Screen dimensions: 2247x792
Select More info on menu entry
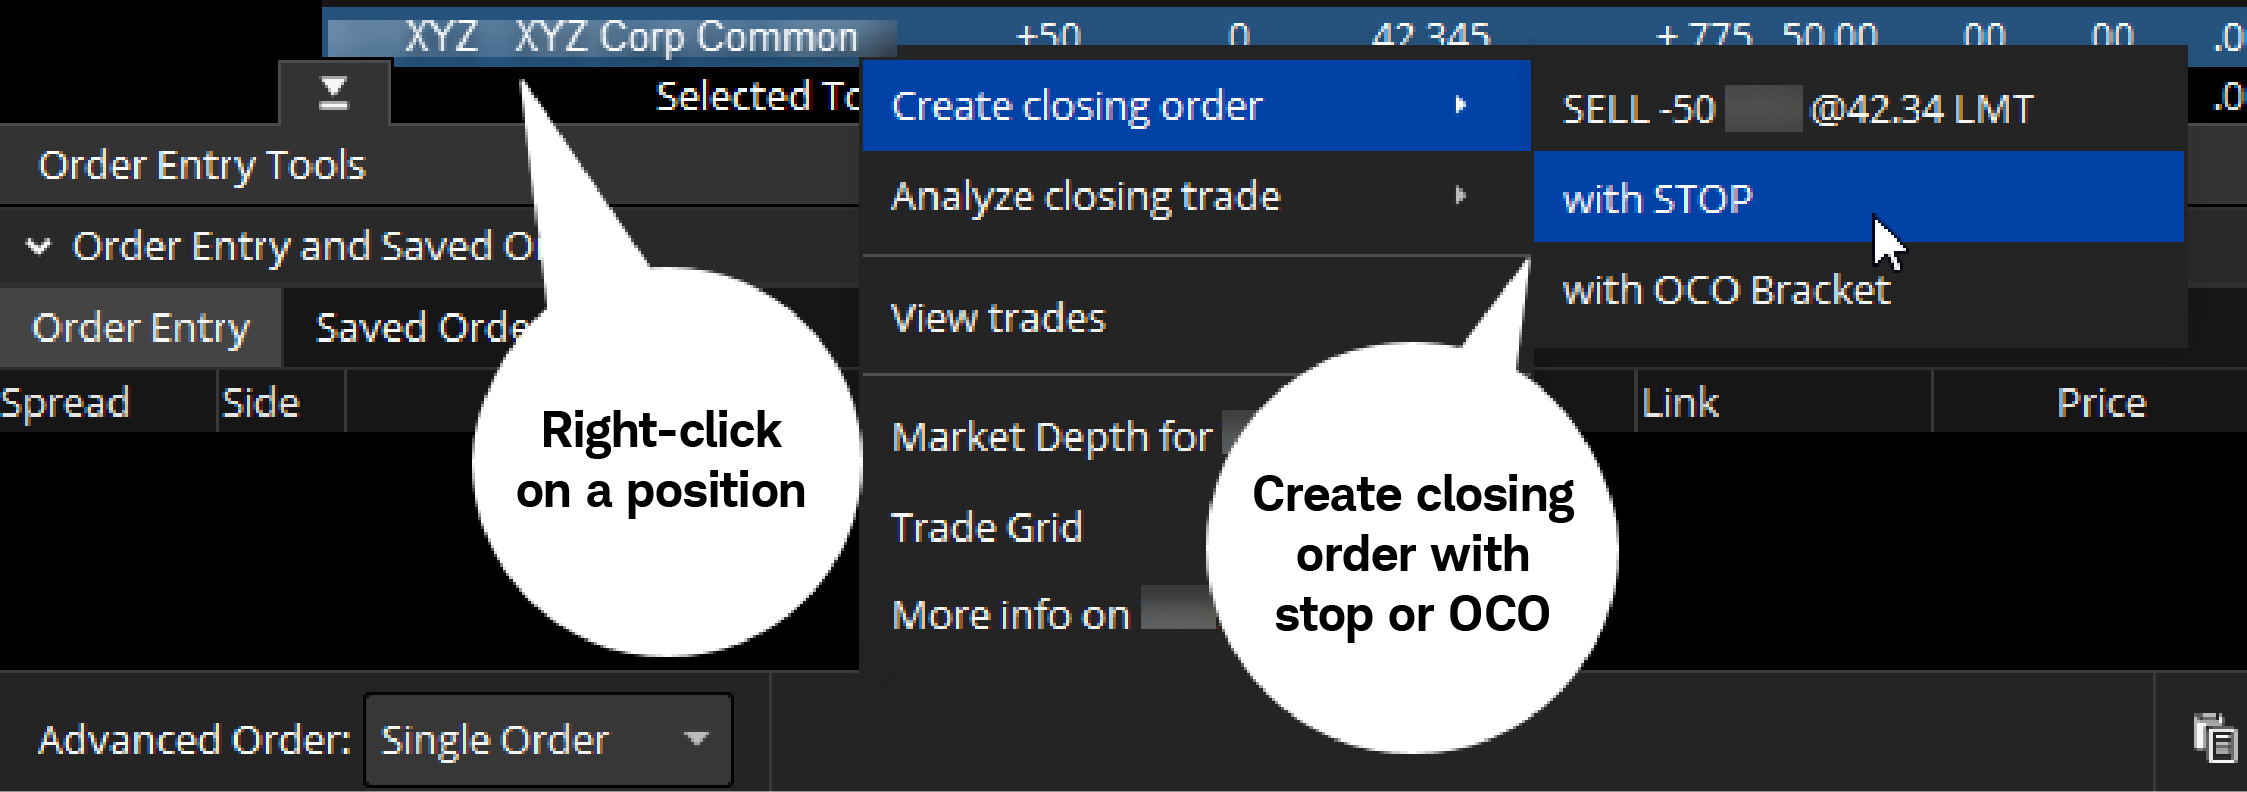1010,614
